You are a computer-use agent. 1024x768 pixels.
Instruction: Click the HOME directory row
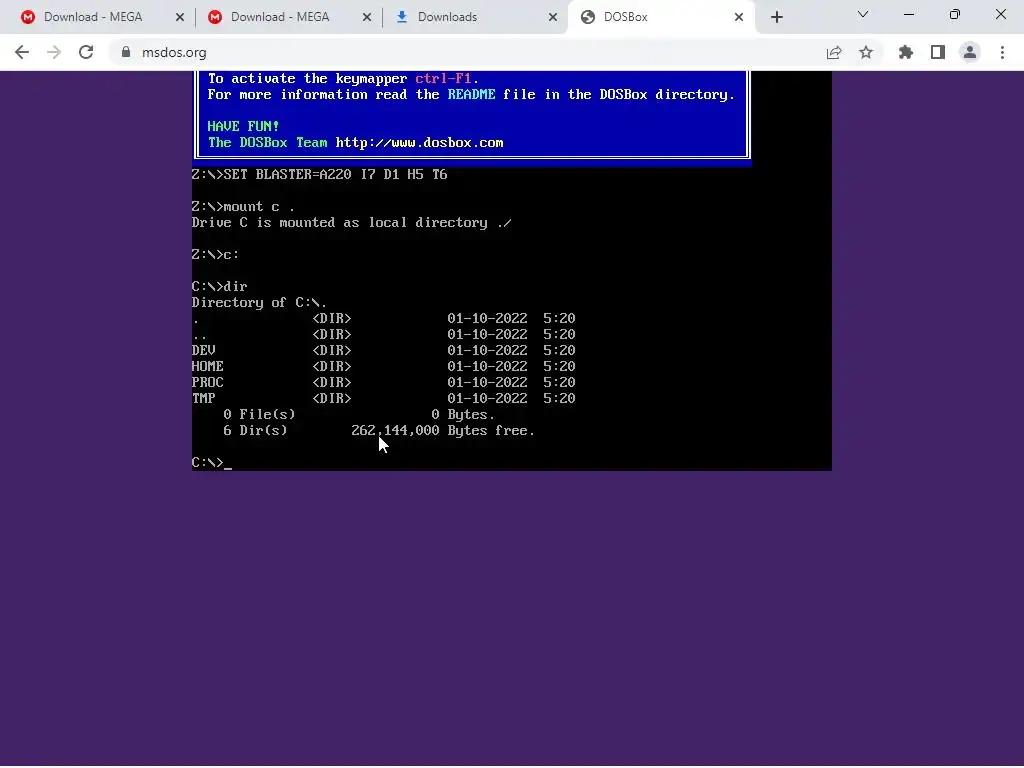(x=383, y=367)
